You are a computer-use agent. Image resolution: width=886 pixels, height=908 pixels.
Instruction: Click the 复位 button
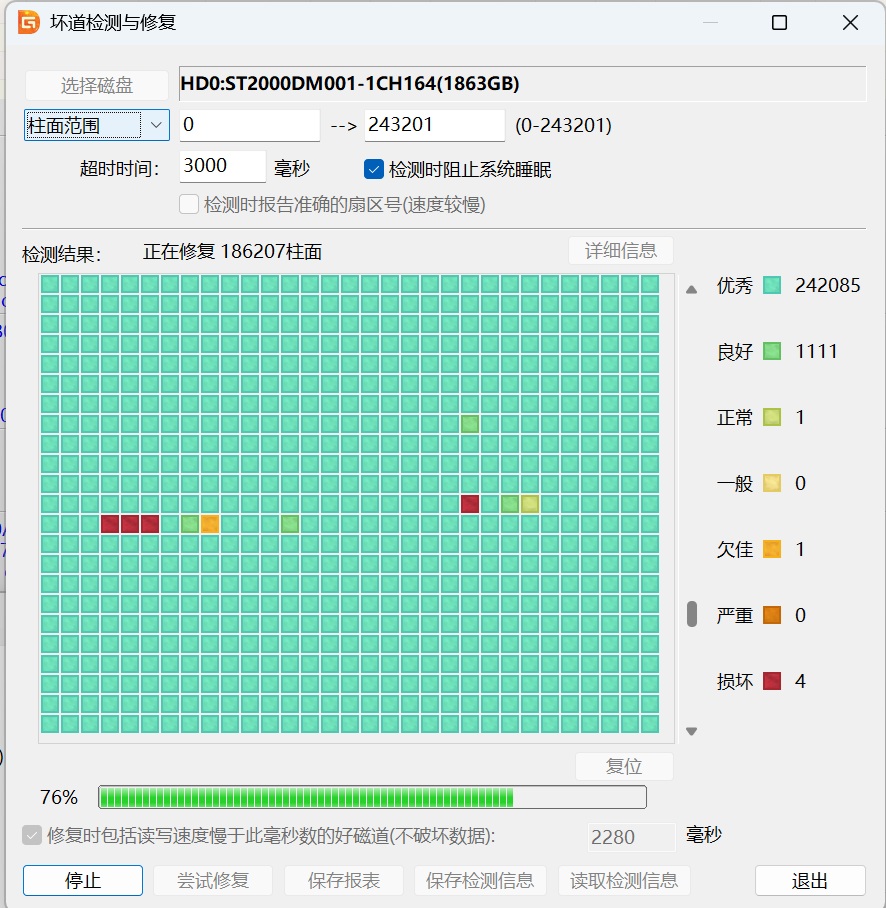pos(624,766)
